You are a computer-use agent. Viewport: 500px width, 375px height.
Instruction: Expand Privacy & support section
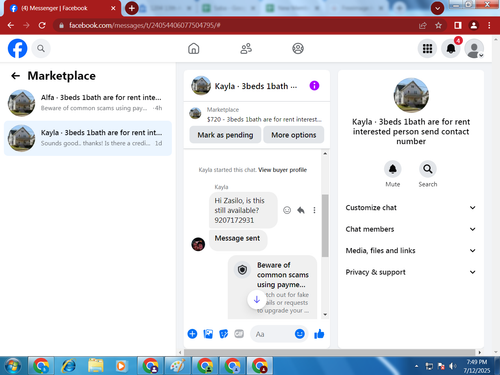coord(411,272)
